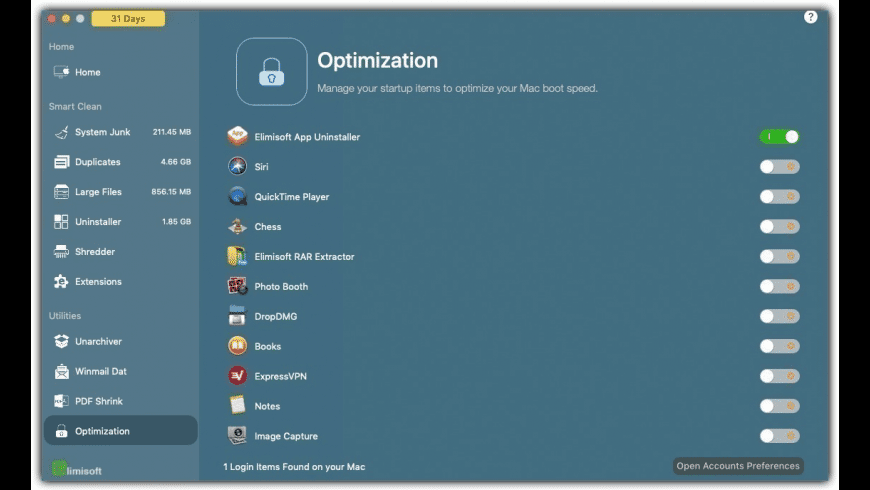Enable the Siri startup toggle
The width and height of the screenshot is (870, 490).
point(780,166)
